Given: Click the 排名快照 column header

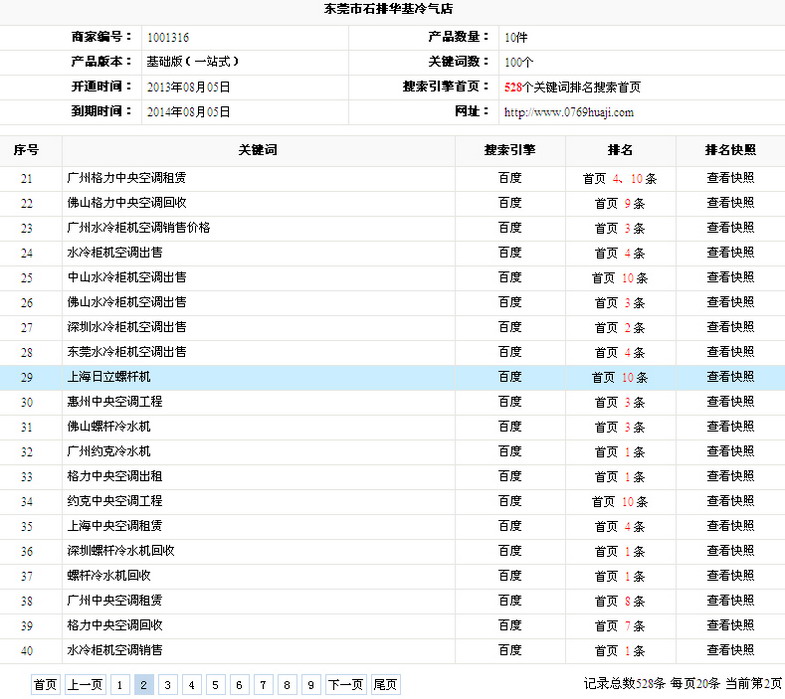Looking at the screenshot, I should pos(730,150).
